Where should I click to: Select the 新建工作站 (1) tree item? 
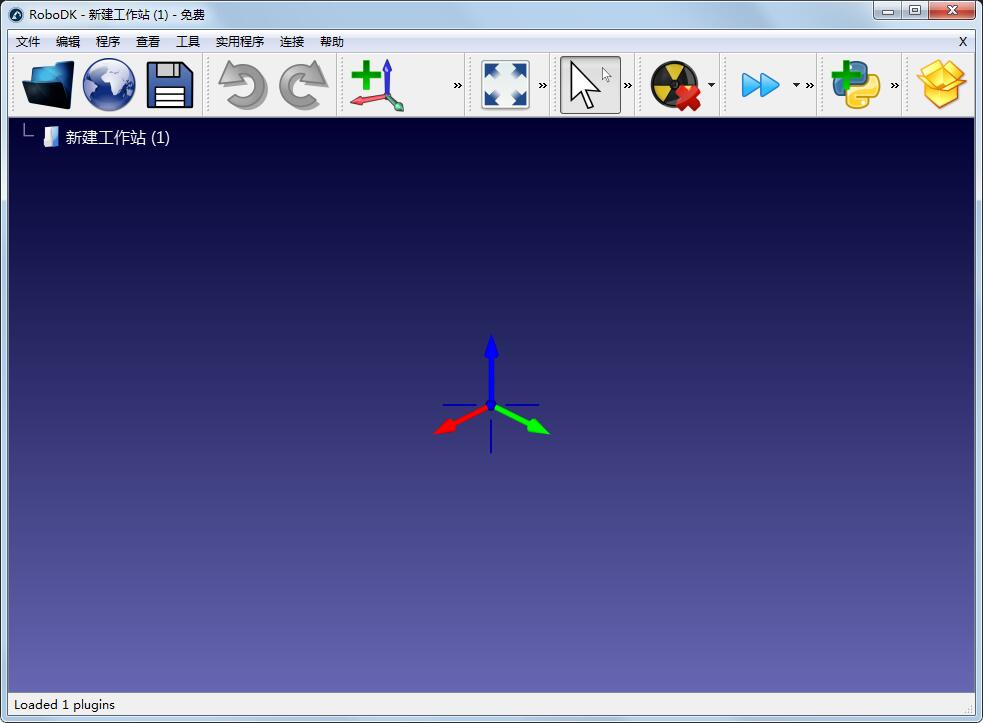pos(117,138)
